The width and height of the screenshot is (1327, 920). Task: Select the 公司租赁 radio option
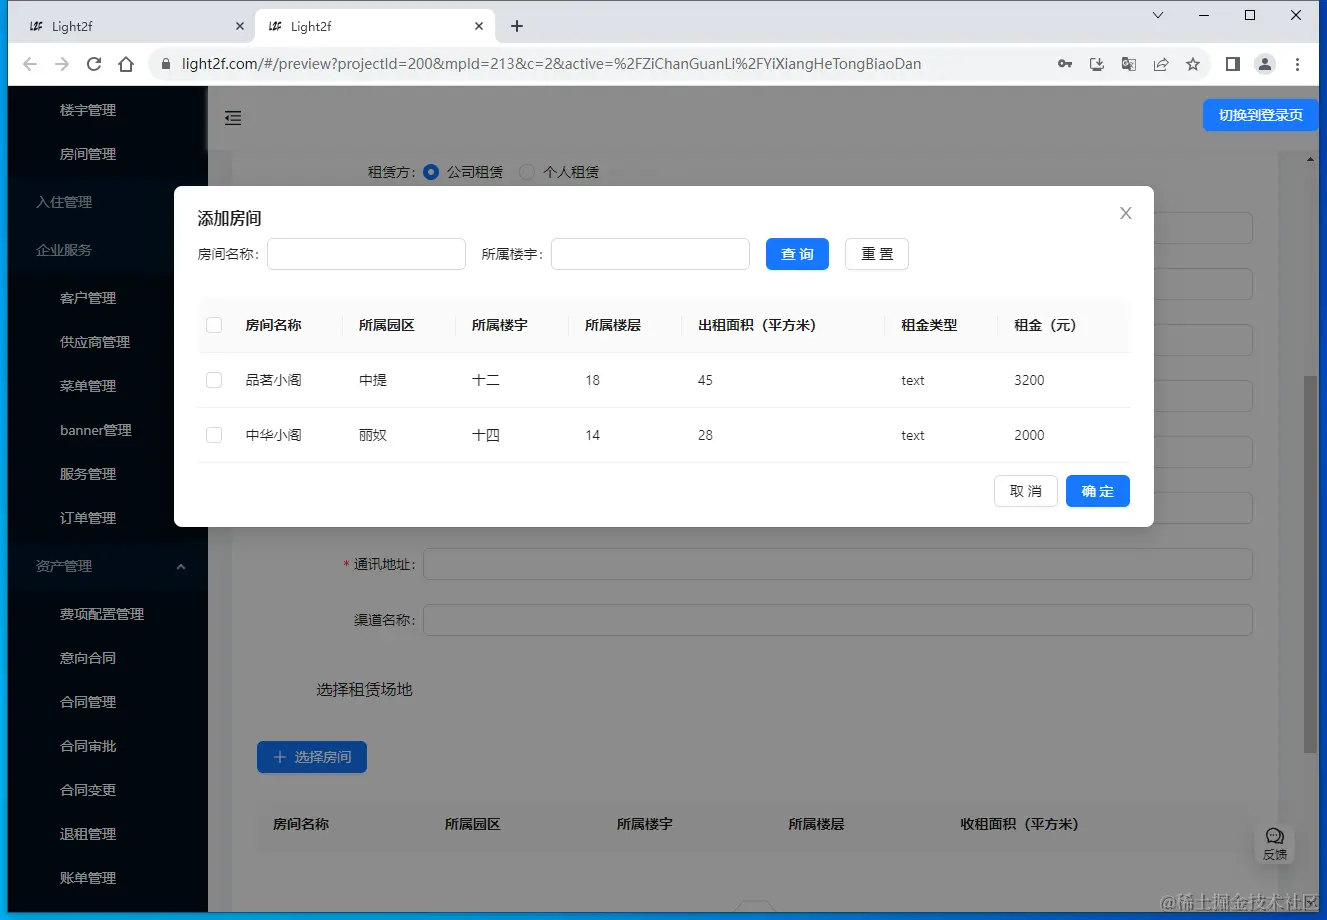click(431, 172)
